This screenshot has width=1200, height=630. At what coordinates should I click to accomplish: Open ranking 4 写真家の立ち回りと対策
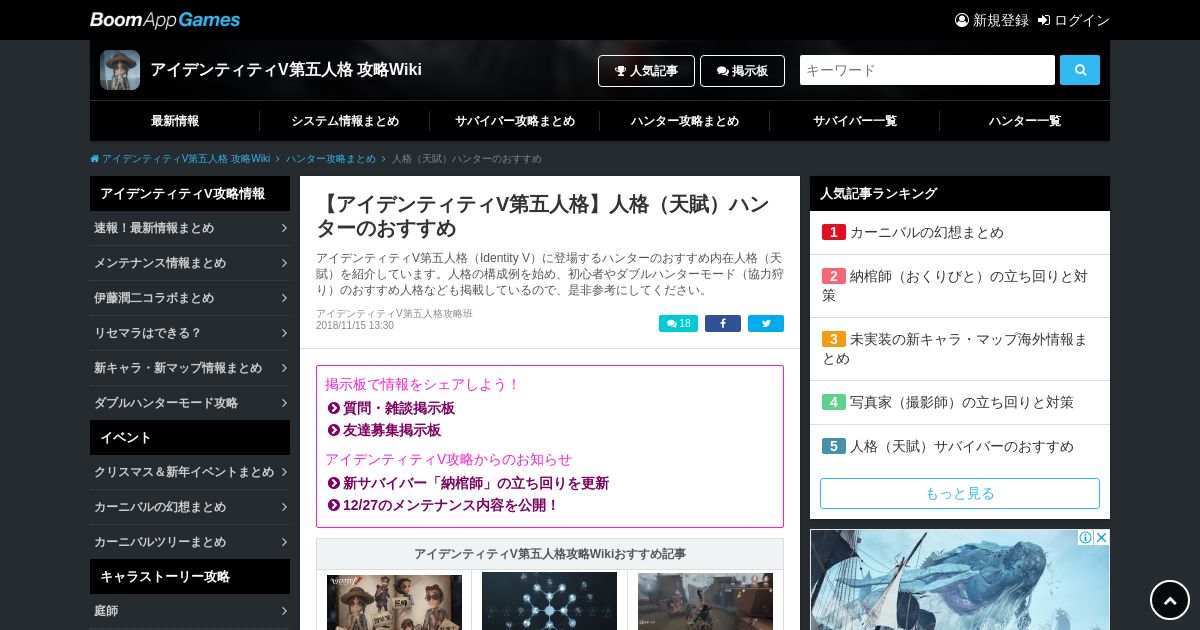coord(960,402)
